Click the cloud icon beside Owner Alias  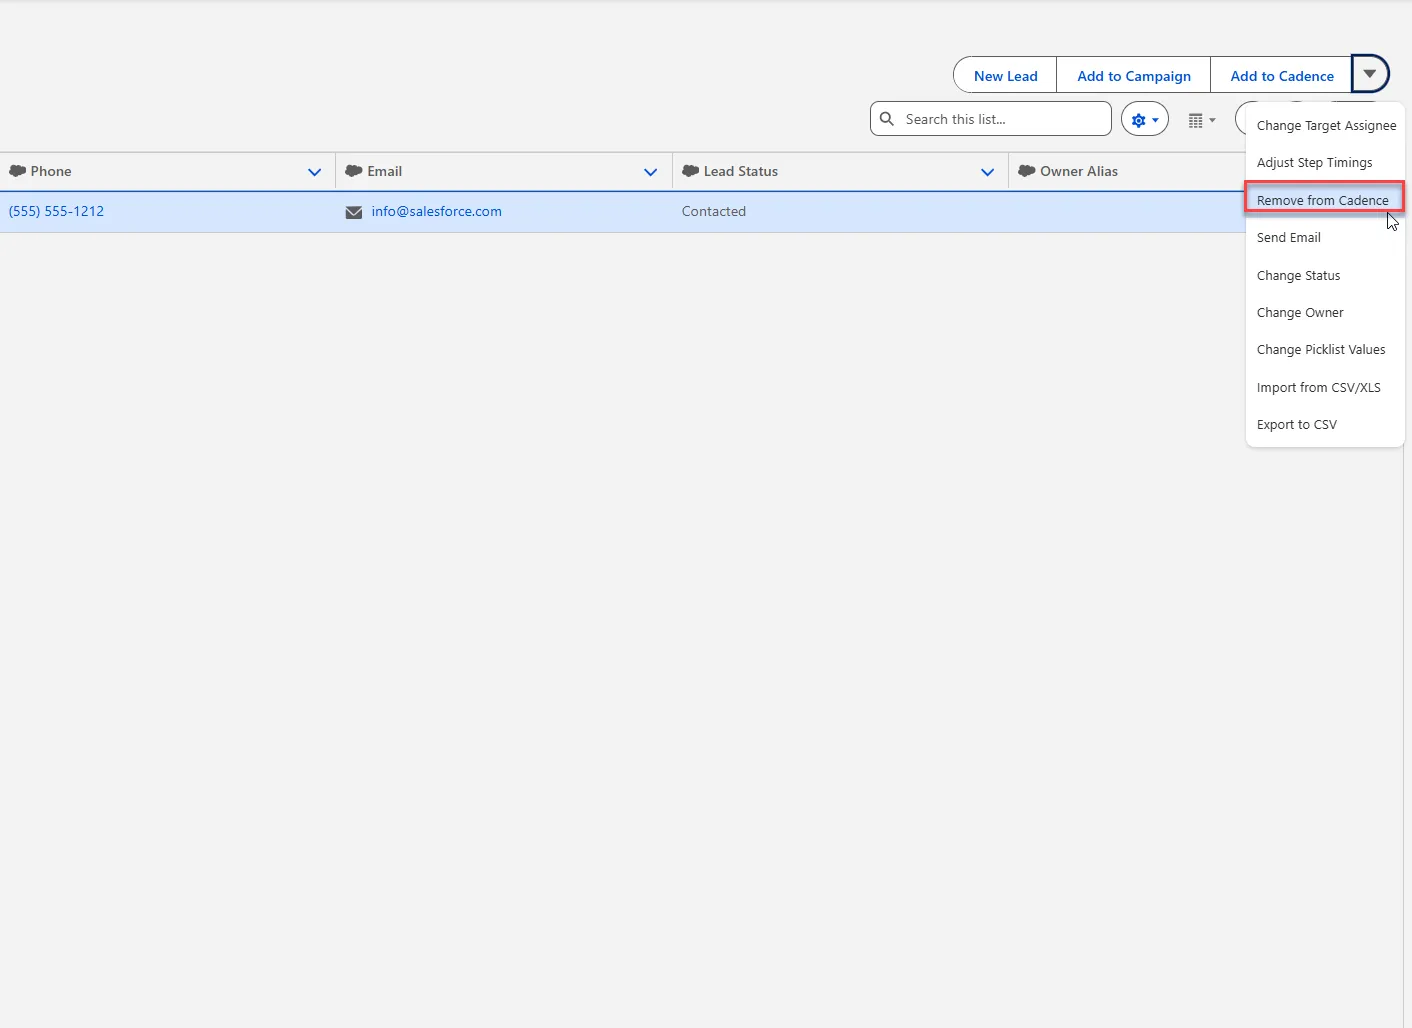click(x=1026, y=171)
